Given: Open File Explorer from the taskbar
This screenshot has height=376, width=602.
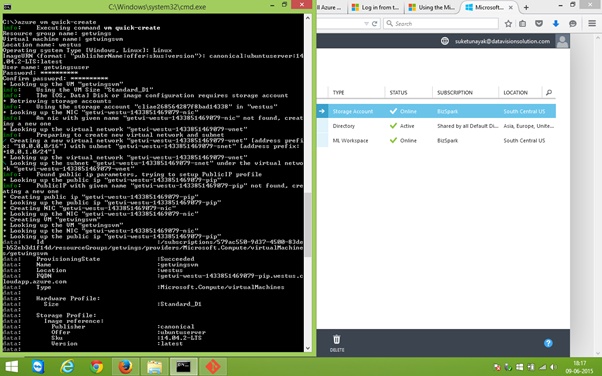Looking at the screenshot, I should (x=155, y=367).
